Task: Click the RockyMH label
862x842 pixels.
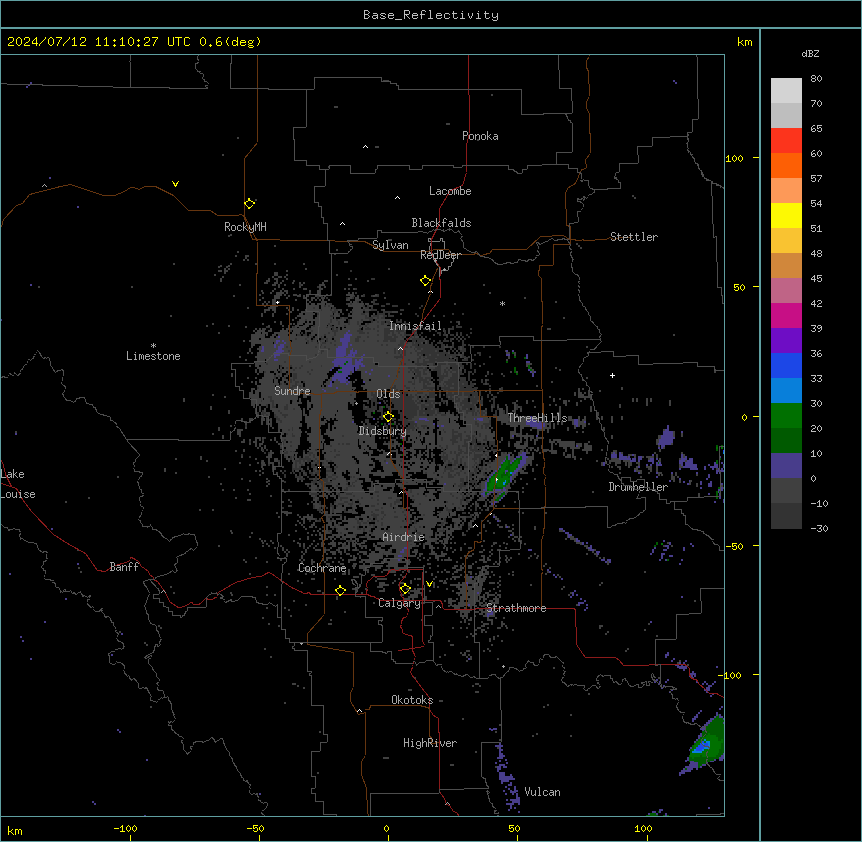Action: [245, 226]
